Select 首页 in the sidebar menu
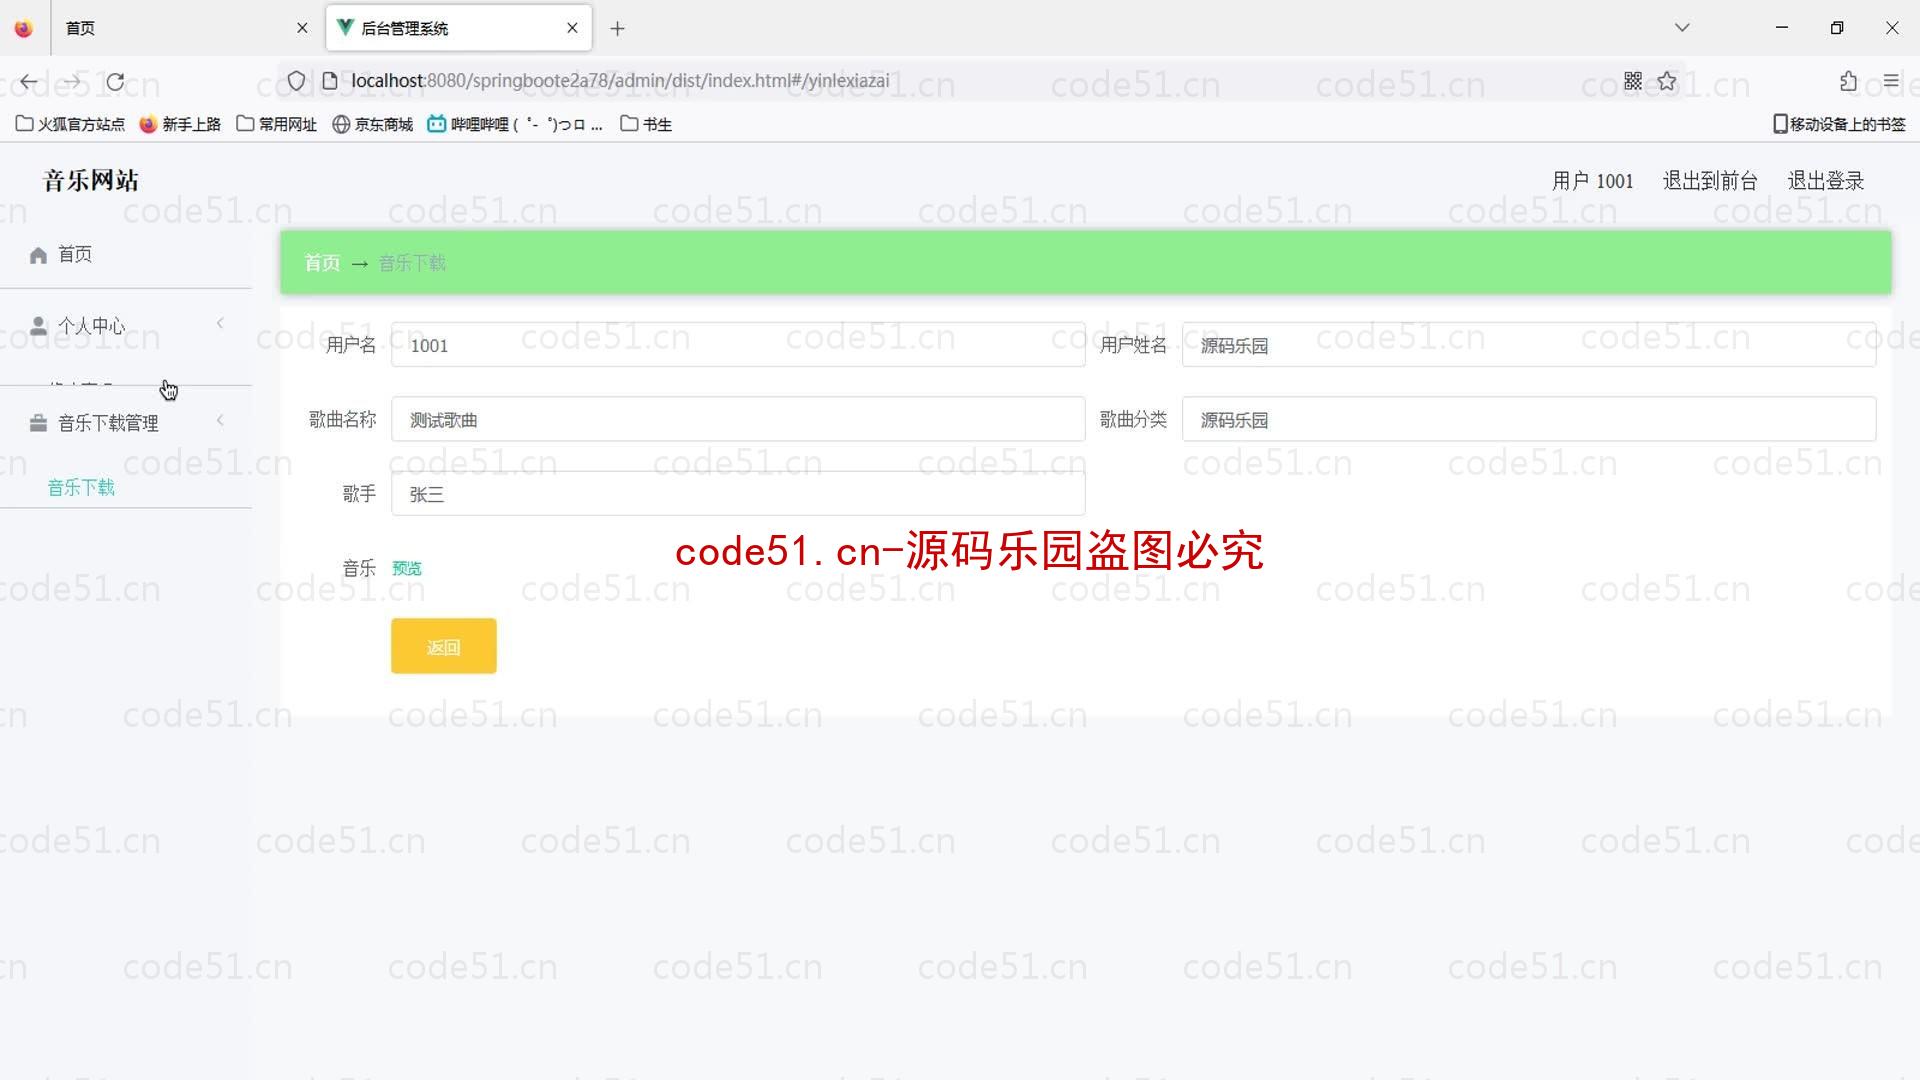1920x1080 pixels. [x=126, y=255]
